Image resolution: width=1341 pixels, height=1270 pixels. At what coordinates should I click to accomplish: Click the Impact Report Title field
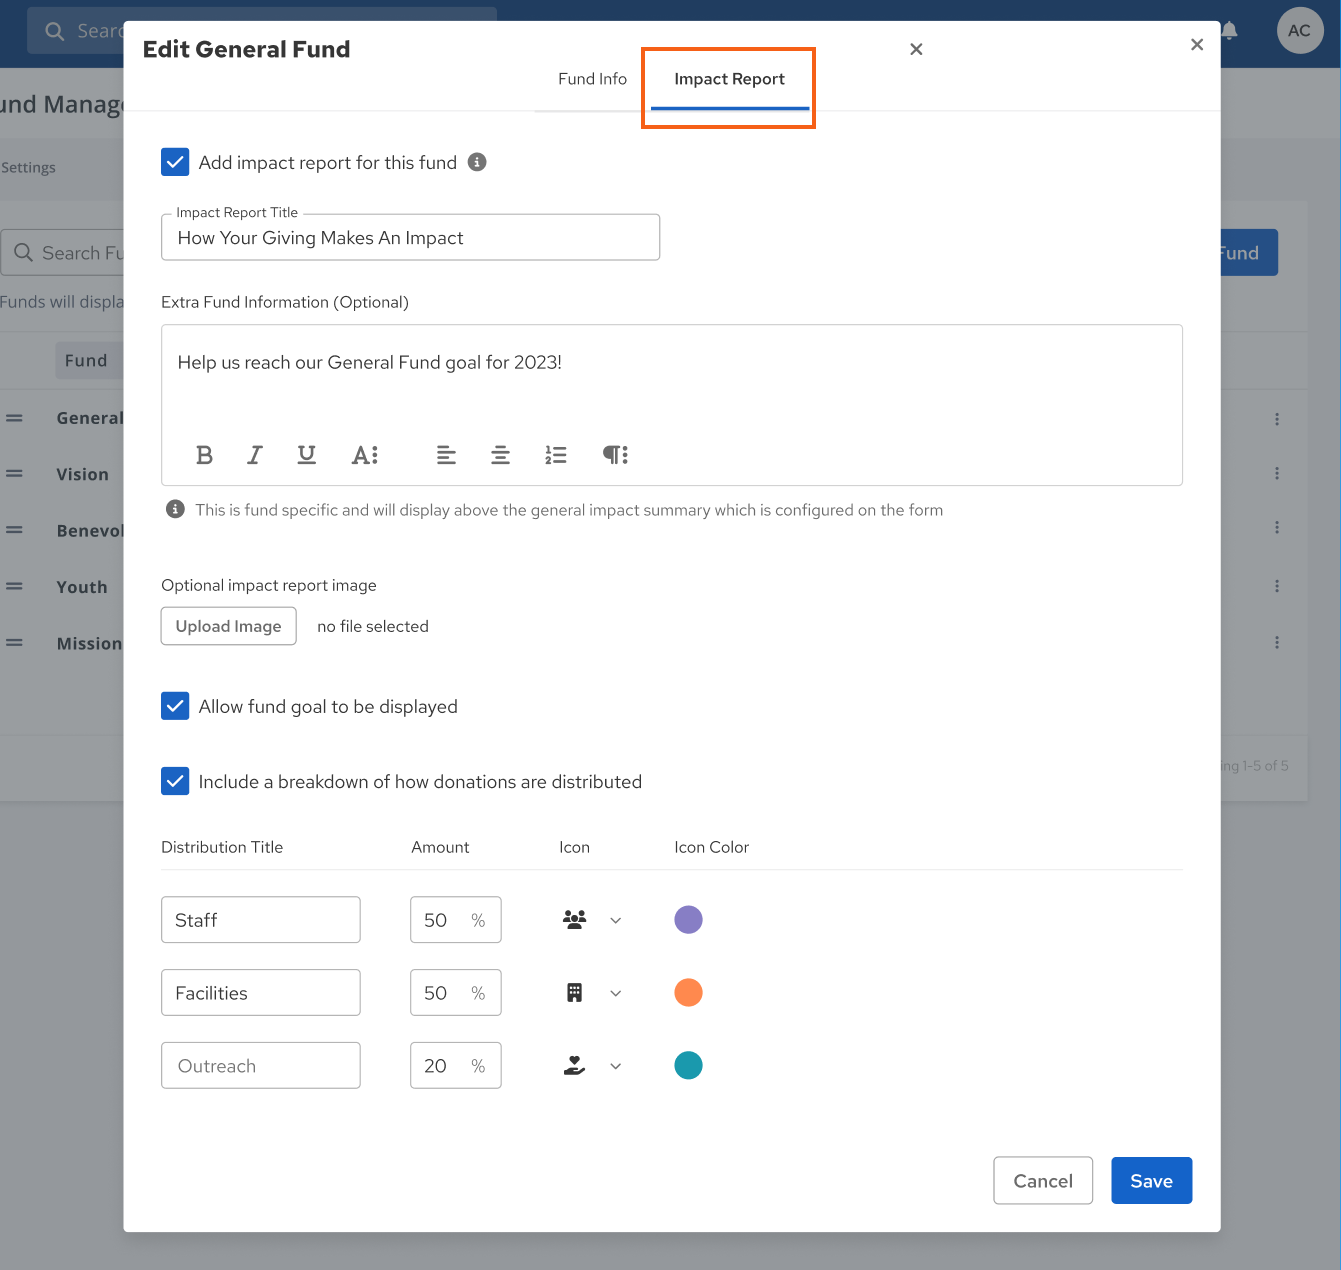(x=410, y=238)
